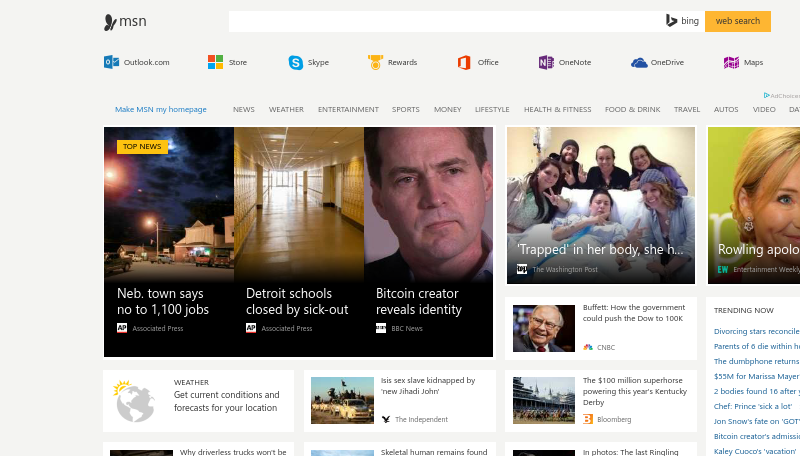The image size is (800, 456).
Task: Open the TRAVEL section
Action: coord(687,109)
